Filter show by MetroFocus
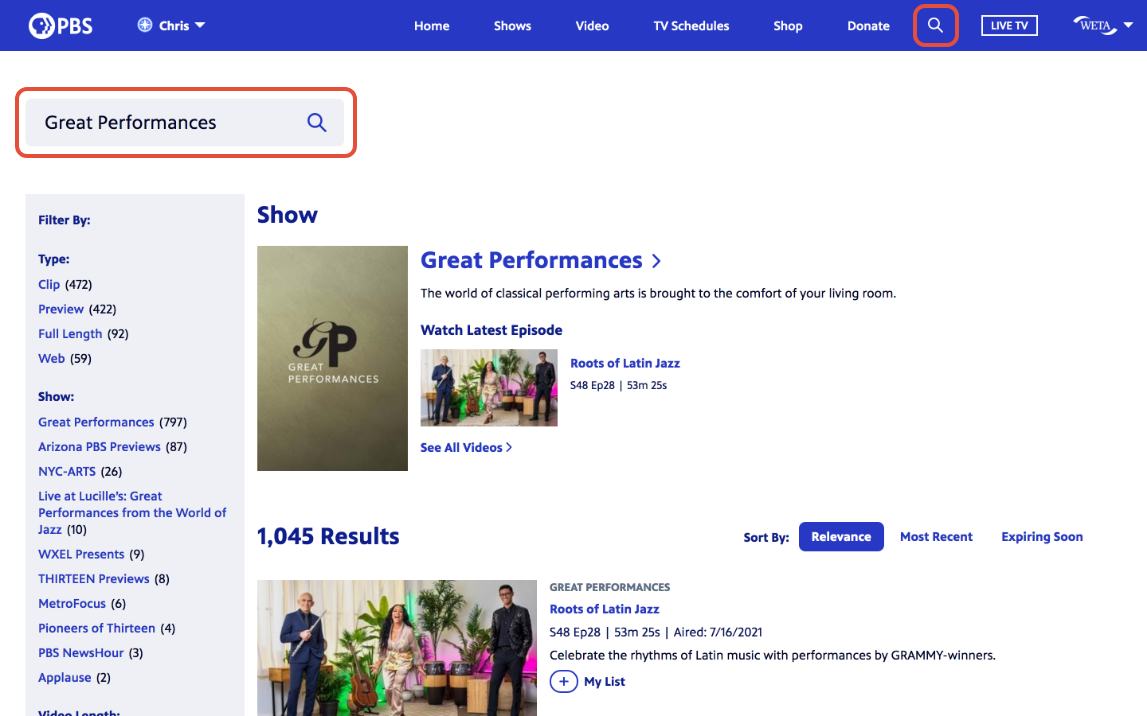Screen dimensions: 1147x716 tap(72, 603)
